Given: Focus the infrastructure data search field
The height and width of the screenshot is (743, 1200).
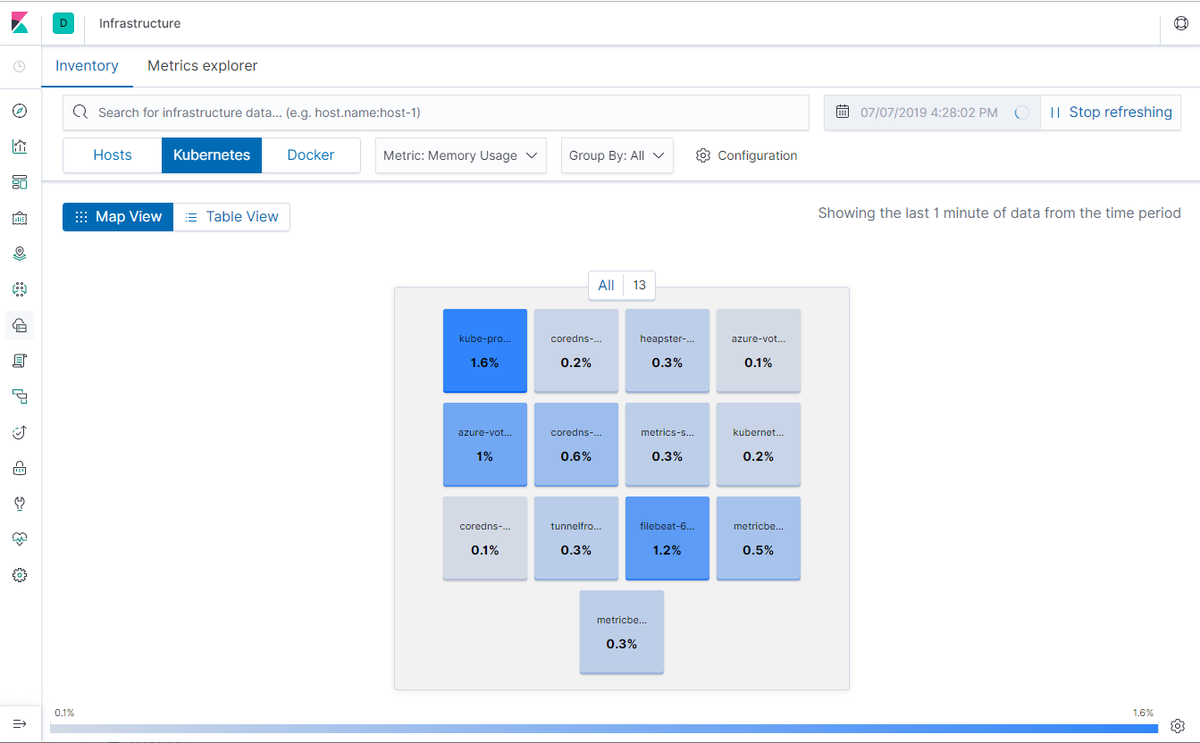Looking at the screenshot, I should 436,113.
